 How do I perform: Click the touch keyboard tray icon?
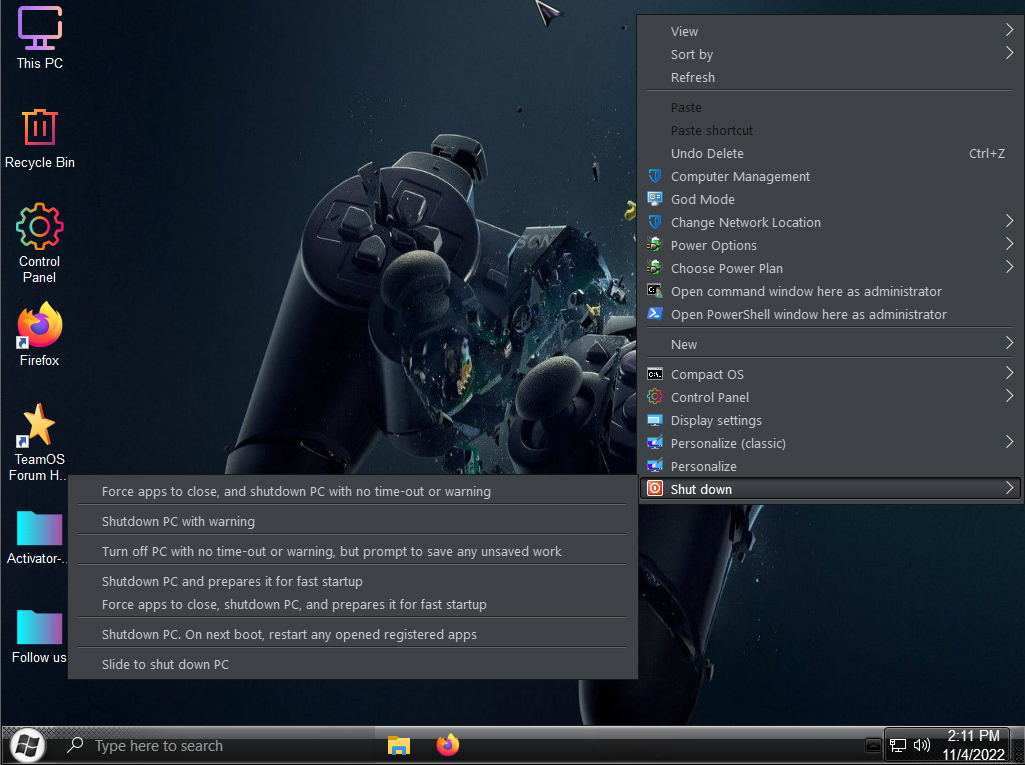click(873, 745)
